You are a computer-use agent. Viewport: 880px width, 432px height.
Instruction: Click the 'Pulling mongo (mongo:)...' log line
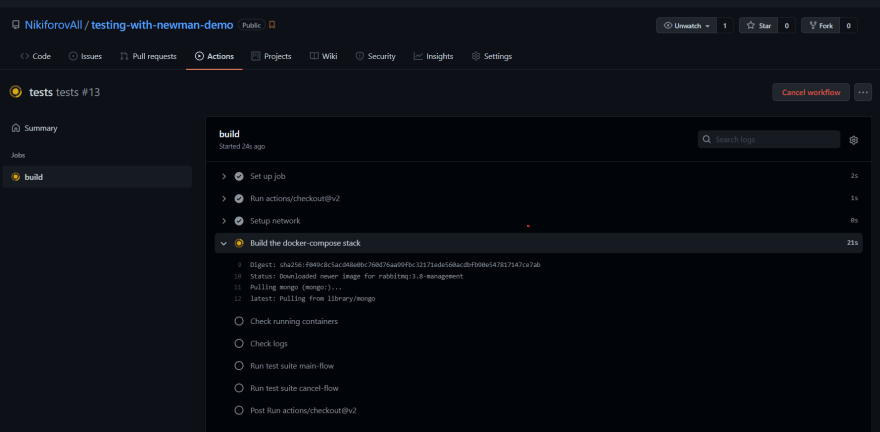pyautogui.click(x=296, y=287)
